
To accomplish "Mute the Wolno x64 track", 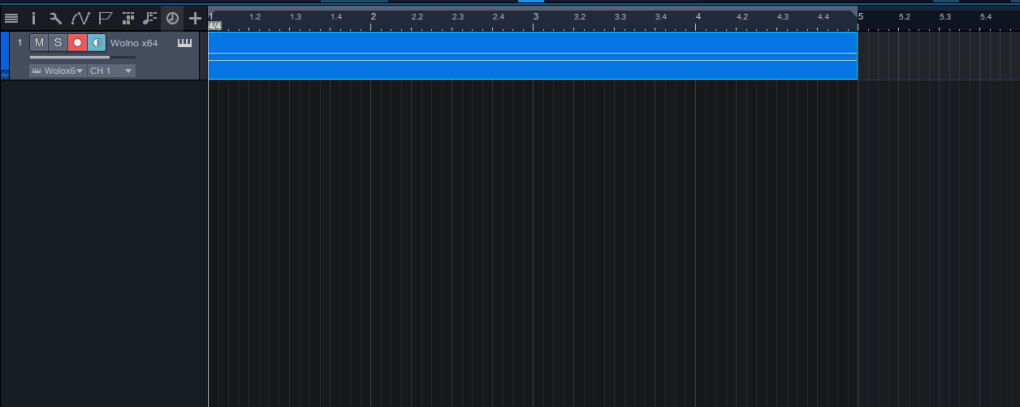I will (x=39, y=43).
